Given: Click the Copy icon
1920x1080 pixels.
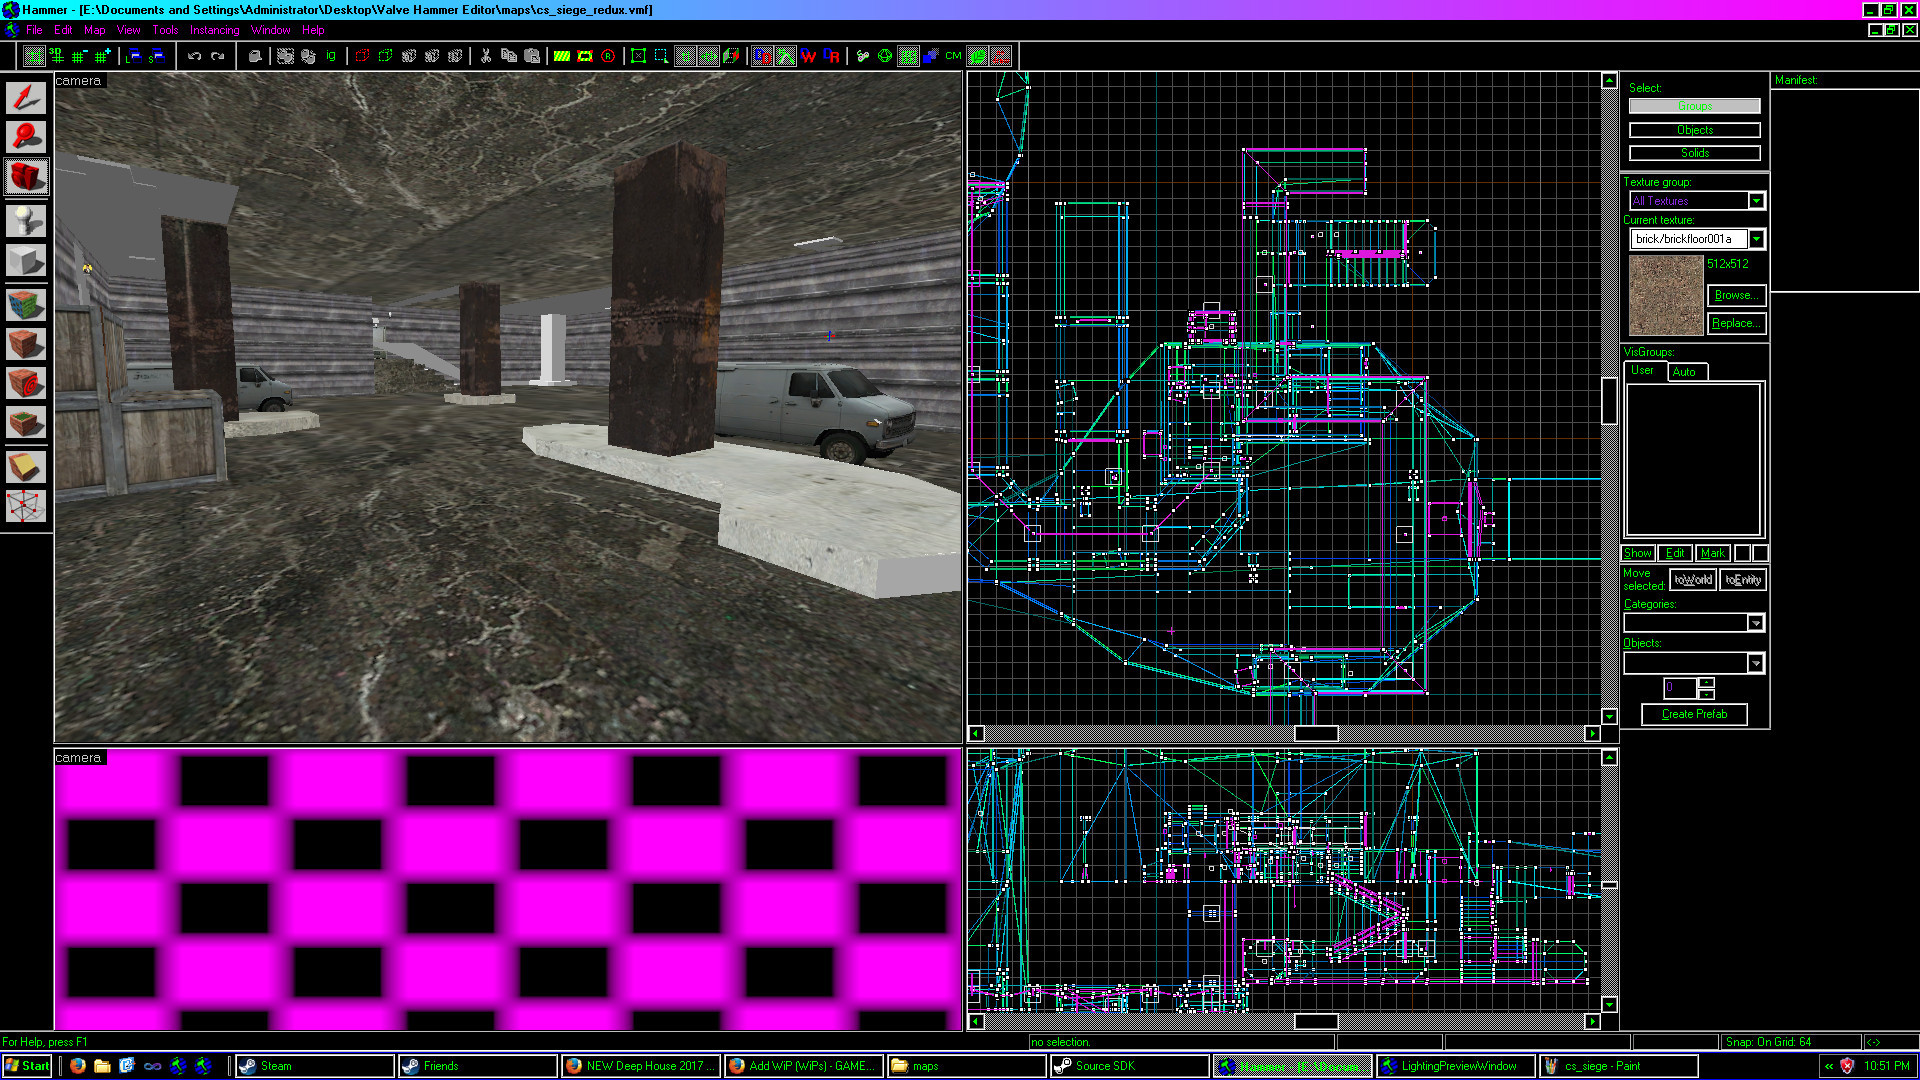Looking at the screenshot, I should 509,56.
